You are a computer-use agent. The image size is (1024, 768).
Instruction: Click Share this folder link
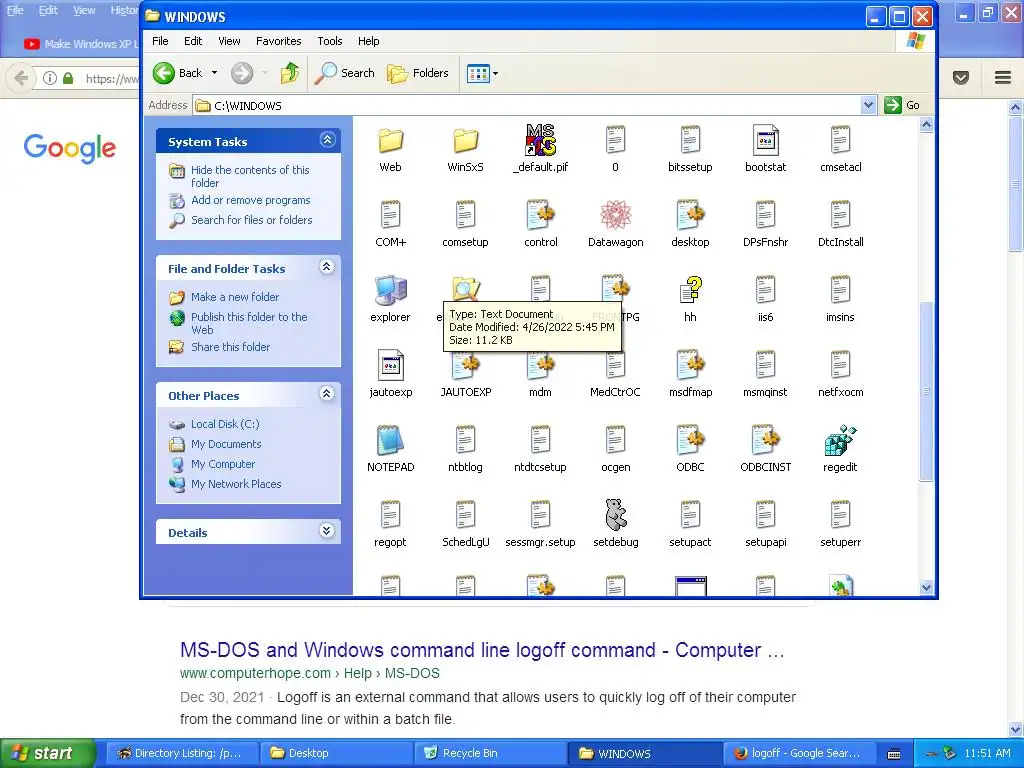(x=231, y=347)
